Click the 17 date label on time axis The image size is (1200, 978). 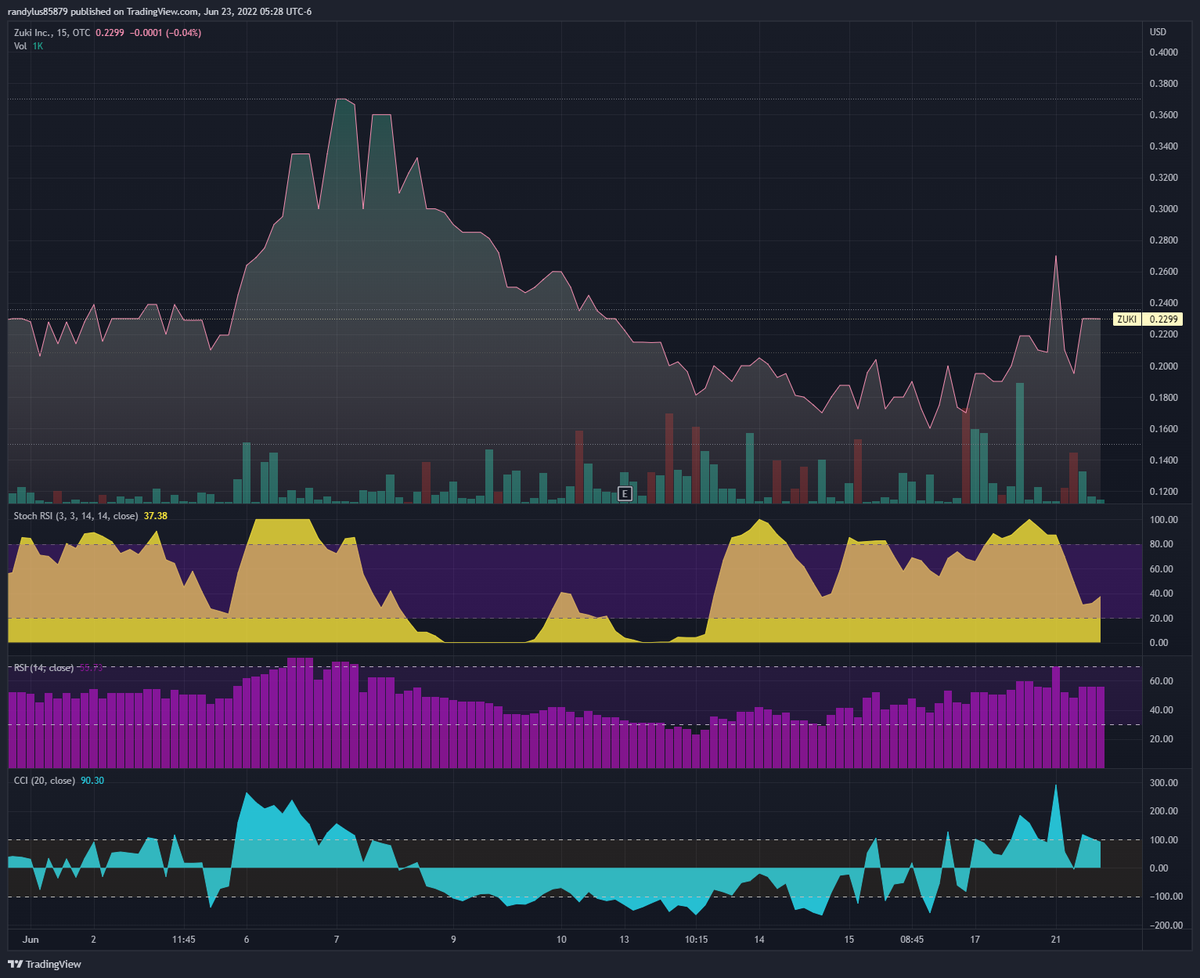point(976,940)
